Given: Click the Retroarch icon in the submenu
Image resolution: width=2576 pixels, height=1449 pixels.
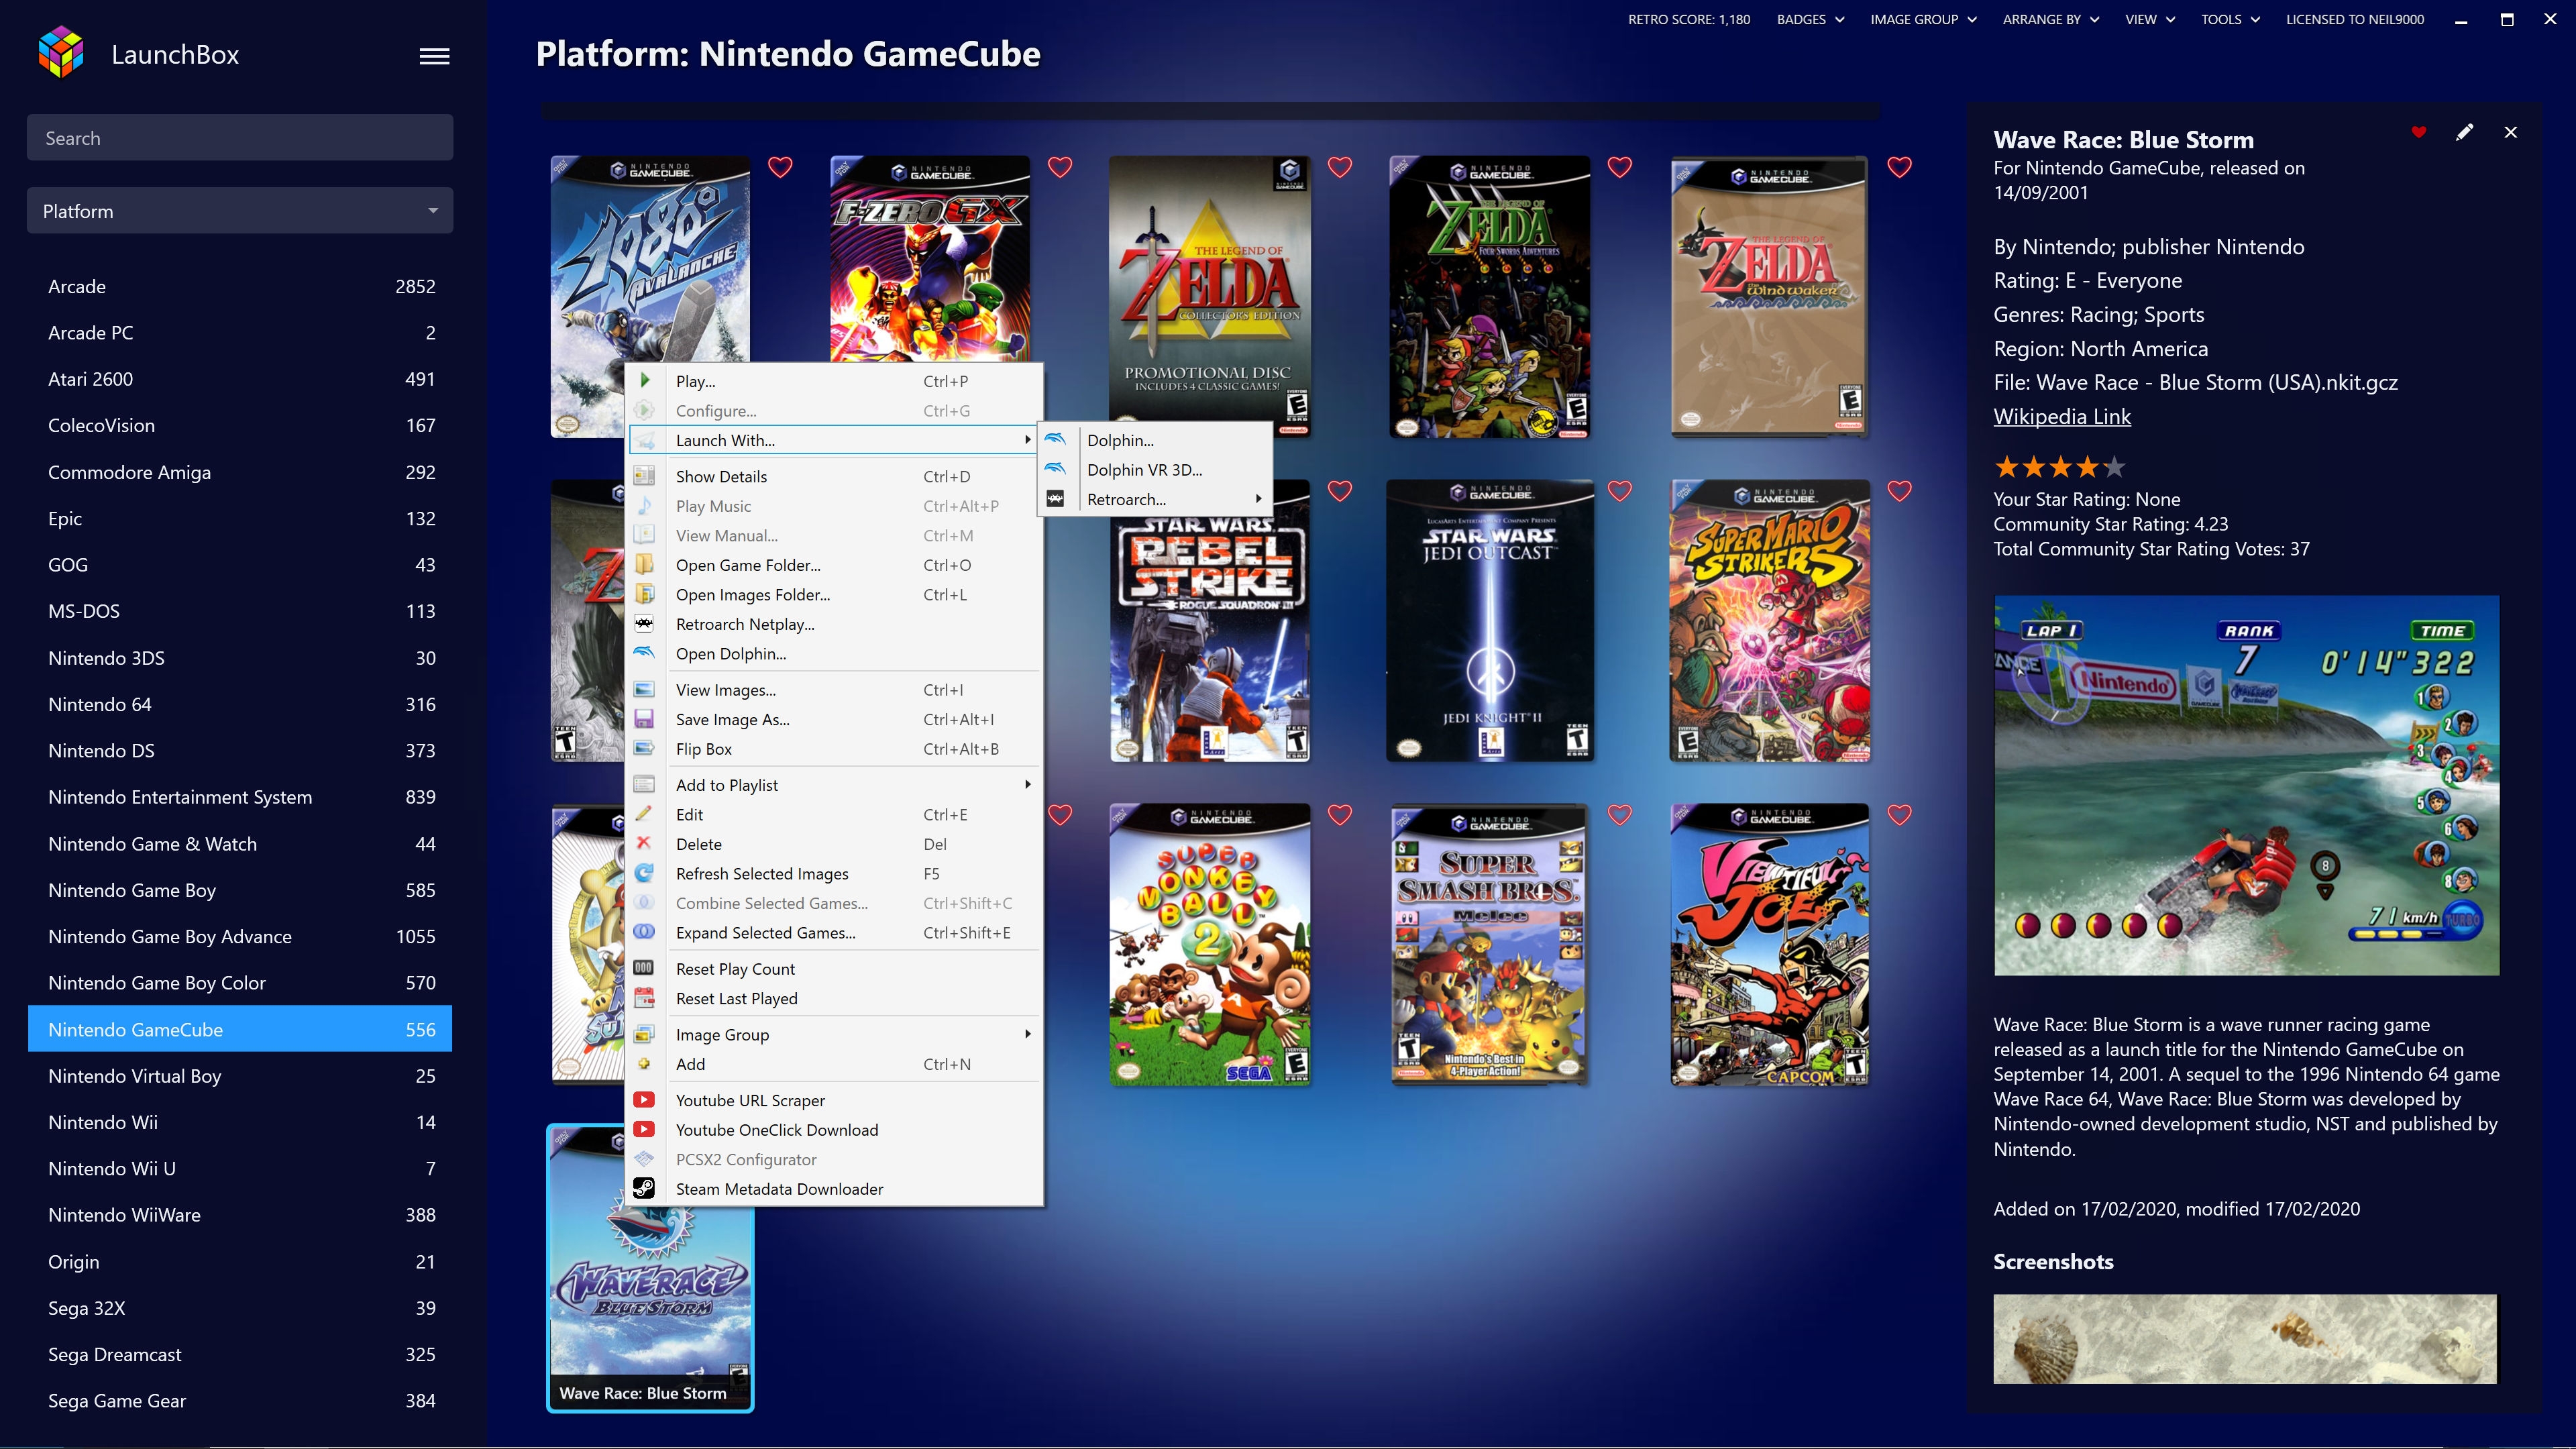Looking at the screenshot, I should [x=1055, y=498].
